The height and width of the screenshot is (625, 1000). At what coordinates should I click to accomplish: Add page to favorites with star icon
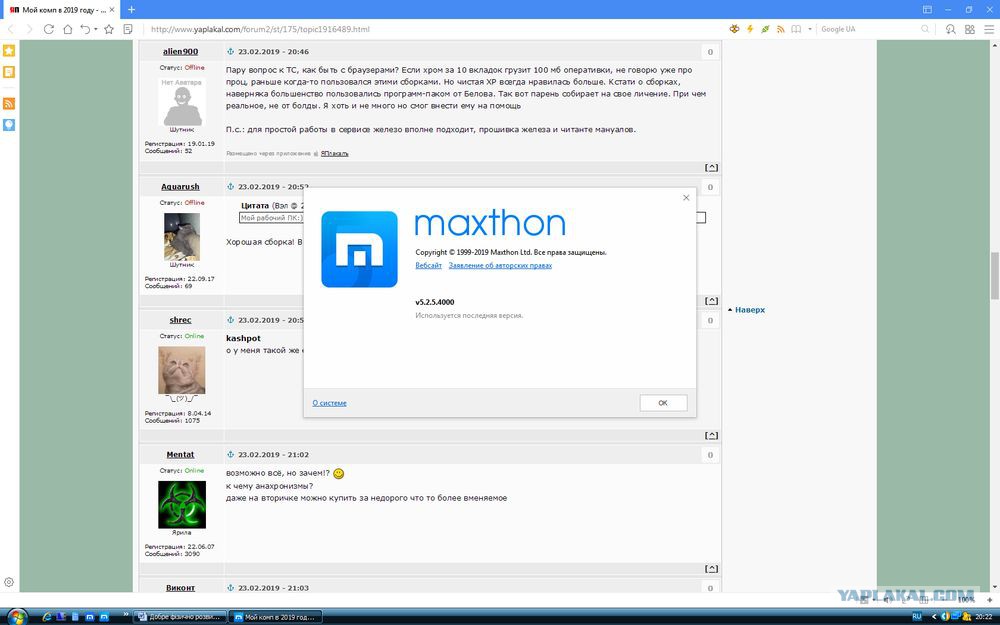click(x=109, y=29)
